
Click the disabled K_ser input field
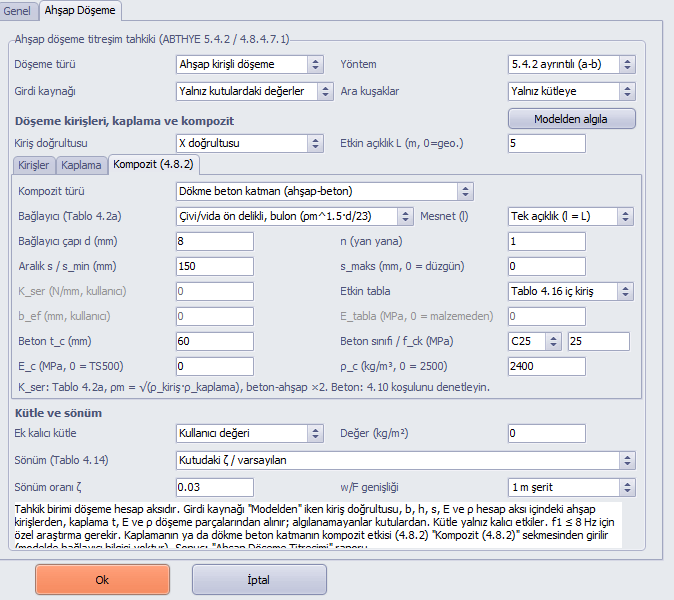tap(214, 291)
